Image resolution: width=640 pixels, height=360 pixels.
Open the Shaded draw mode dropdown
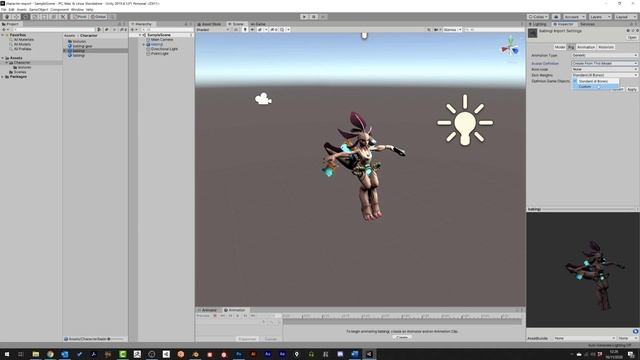point(213,30)
